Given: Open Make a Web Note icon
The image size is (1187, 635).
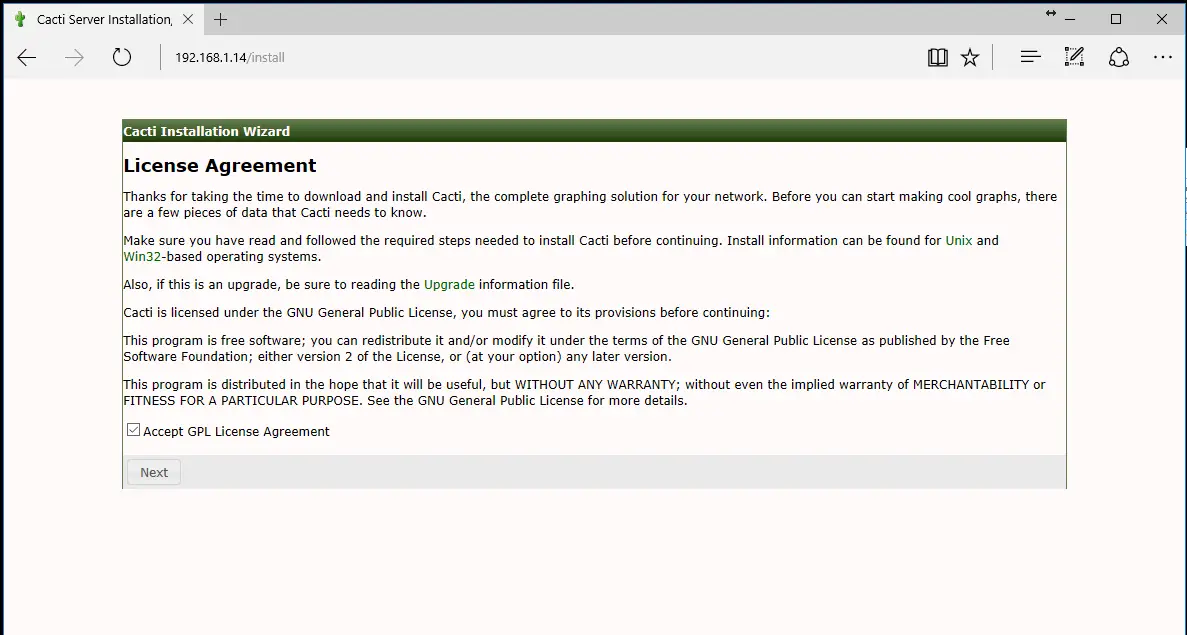Looking at the screenshot, I should 1074,57.
